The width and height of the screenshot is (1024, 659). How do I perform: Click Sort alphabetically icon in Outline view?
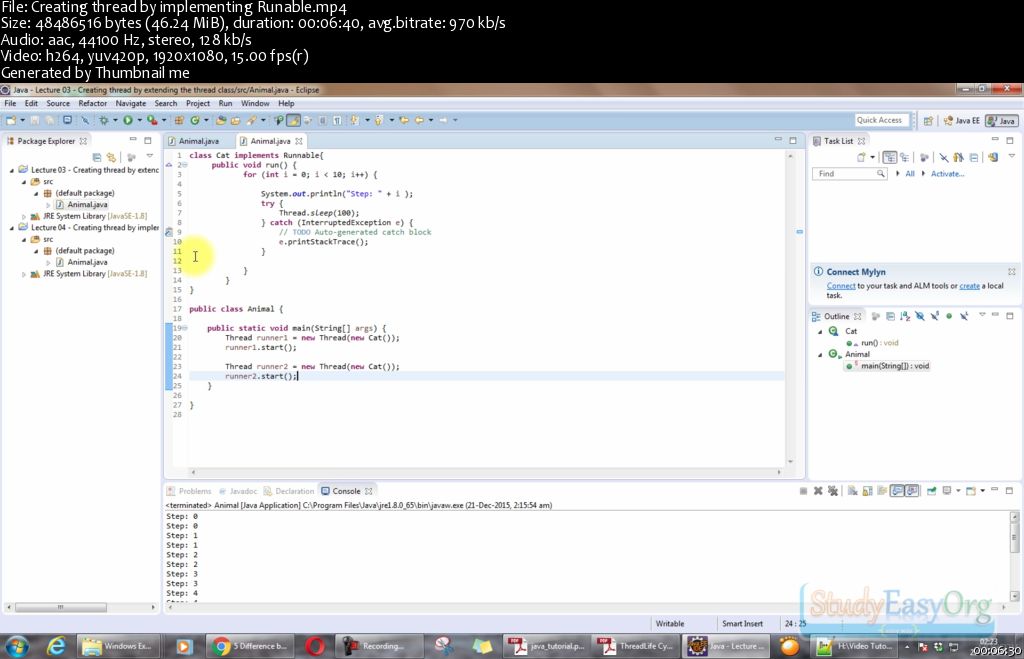904,316
